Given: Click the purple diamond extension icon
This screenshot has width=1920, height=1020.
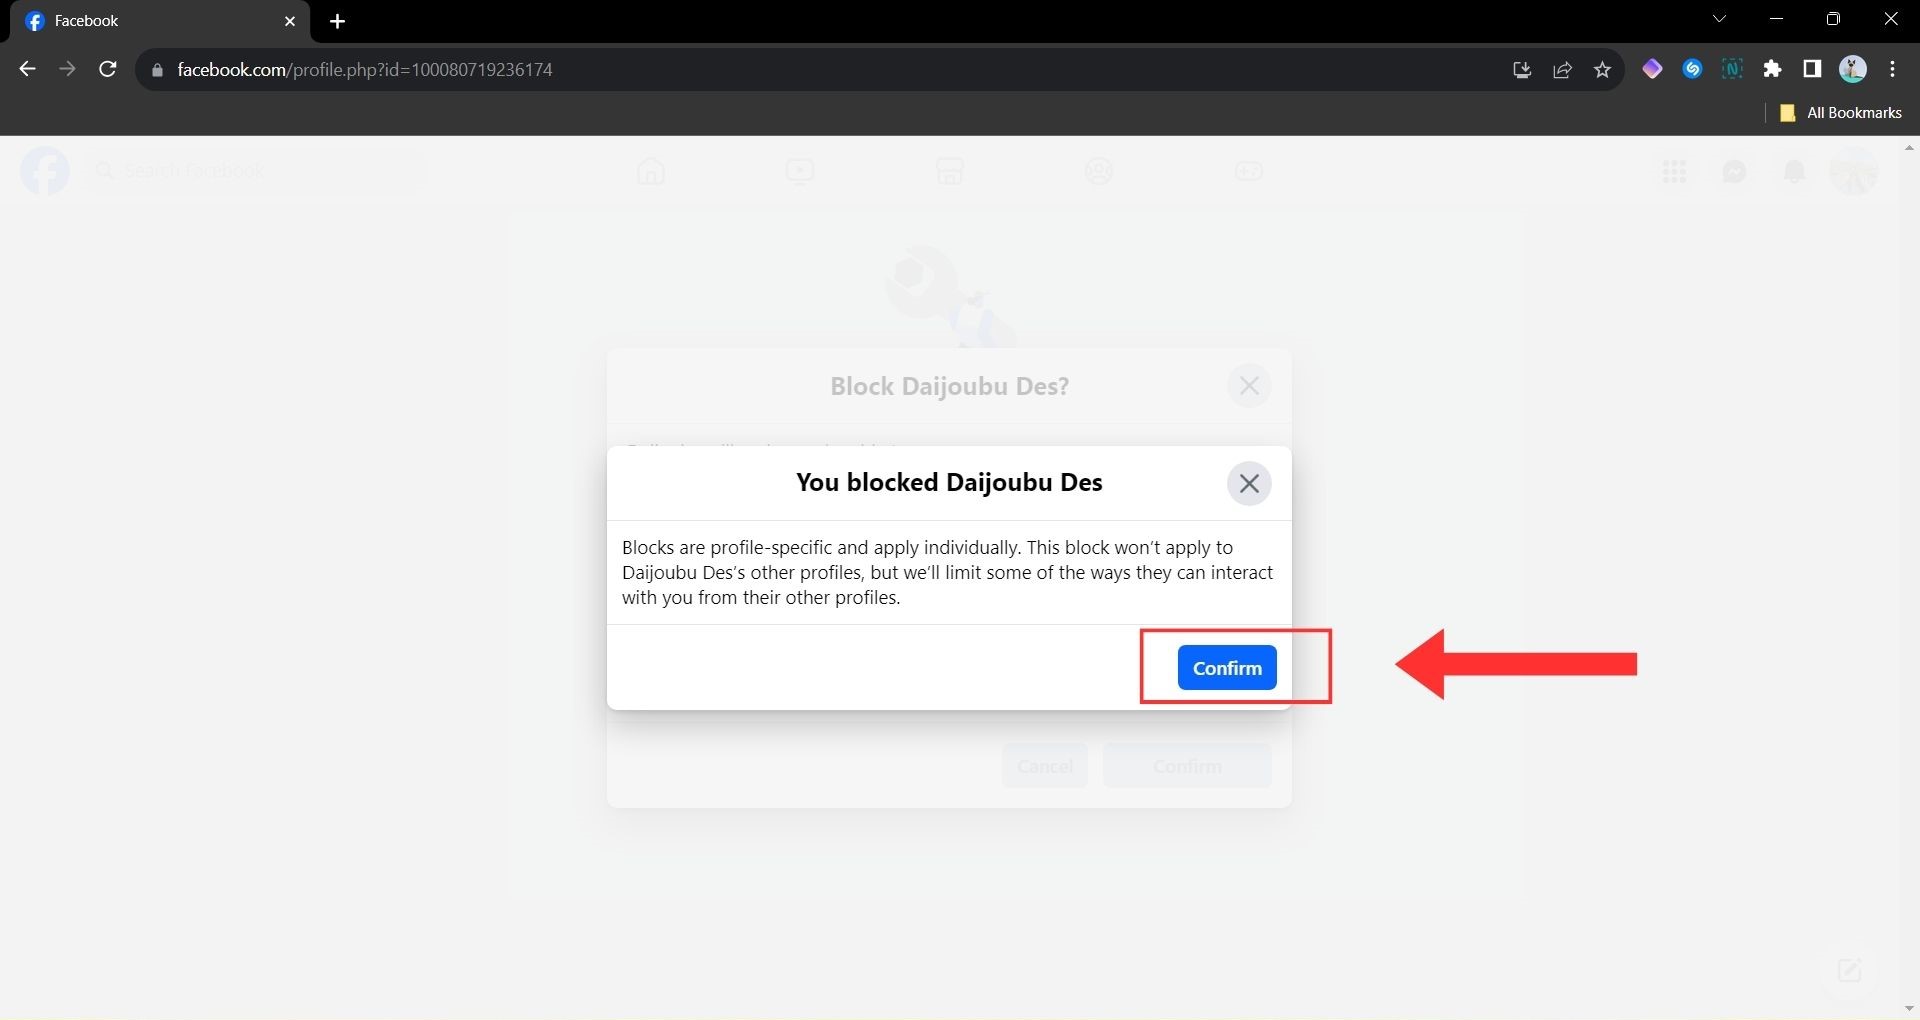Looking at the screenshot, I should [1652, 69].
